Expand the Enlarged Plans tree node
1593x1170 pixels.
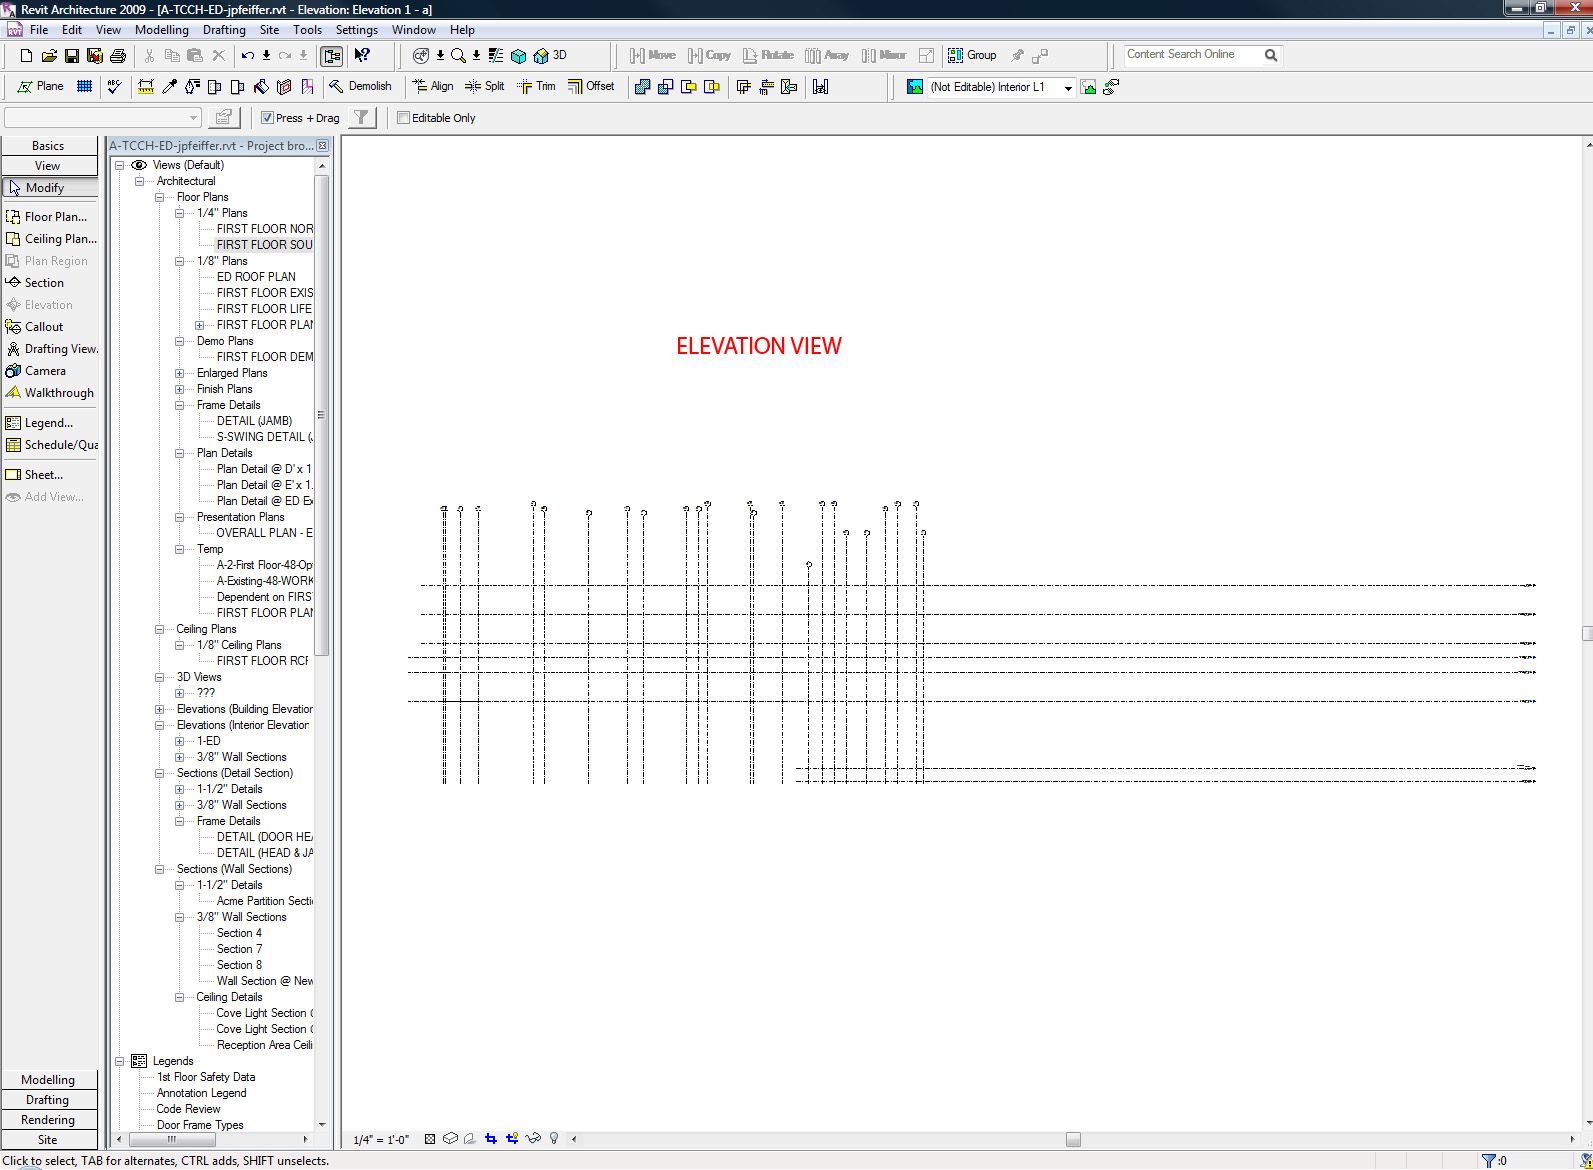click(180, 373)
